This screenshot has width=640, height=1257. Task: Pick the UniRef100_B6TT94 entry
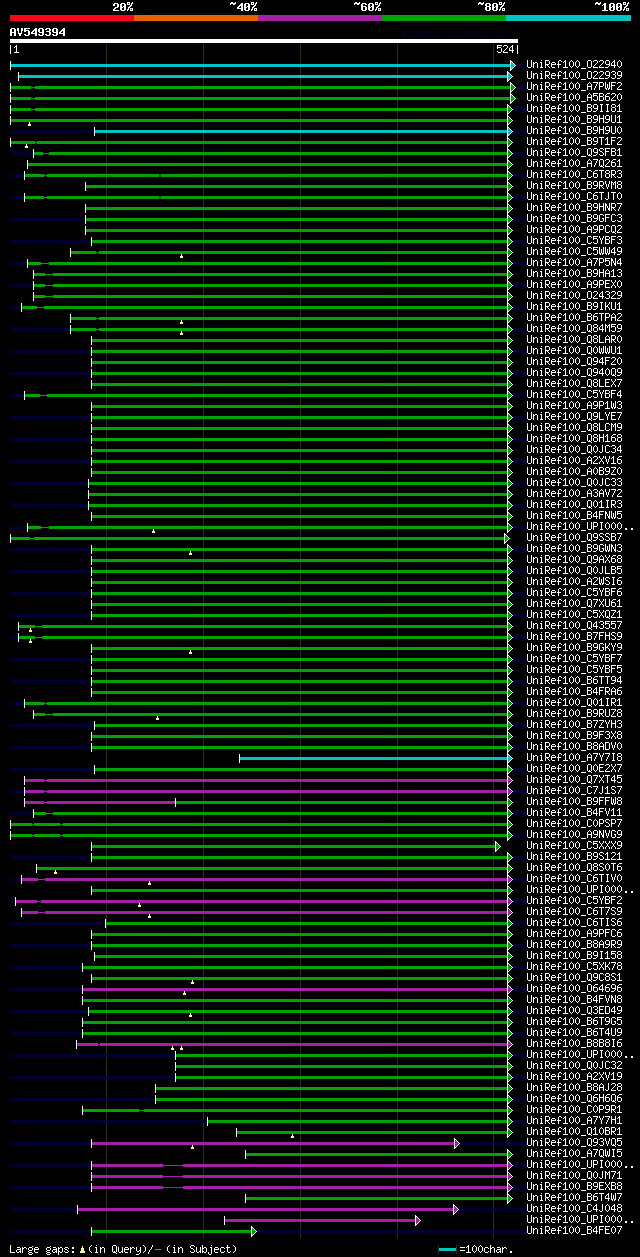[x=574, y=681]
